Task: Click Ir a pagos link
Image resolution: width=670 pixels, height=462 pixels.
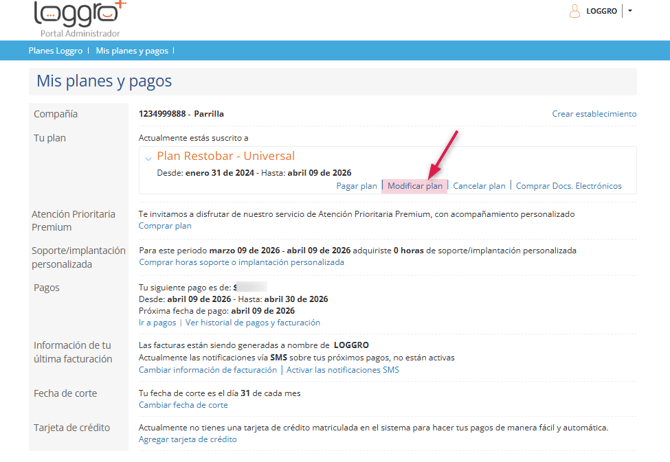Action: [157, 323]
